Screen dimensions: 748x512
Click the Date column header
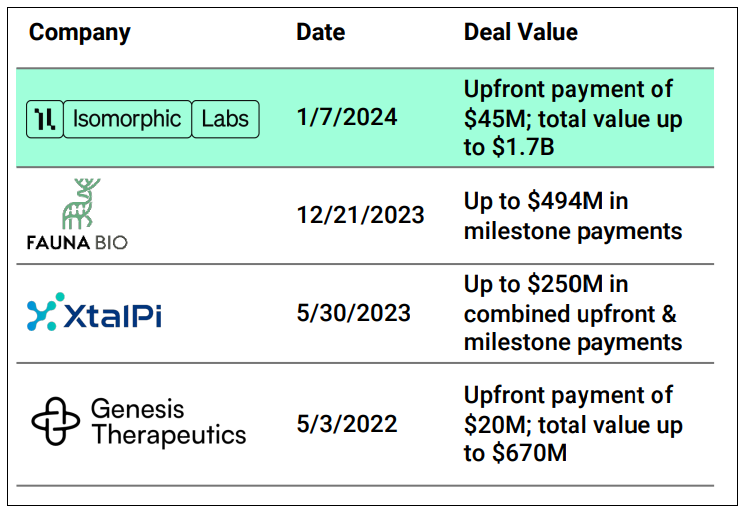[x=321, y=32]
